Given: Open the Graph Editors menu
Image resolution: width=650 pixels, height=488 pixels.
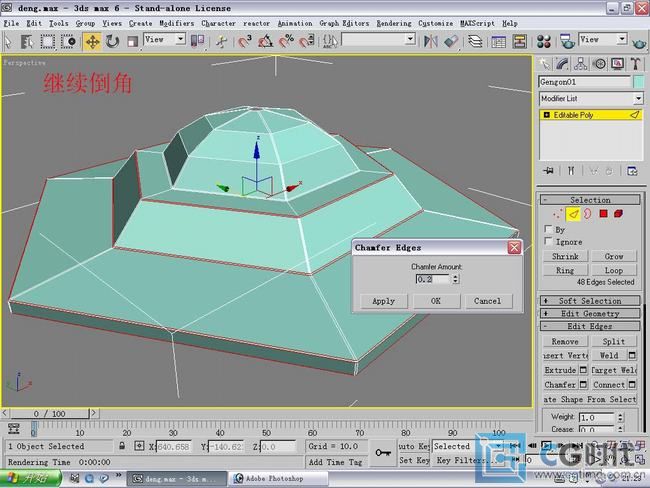Looking at the screenshot, I should 344,23.
